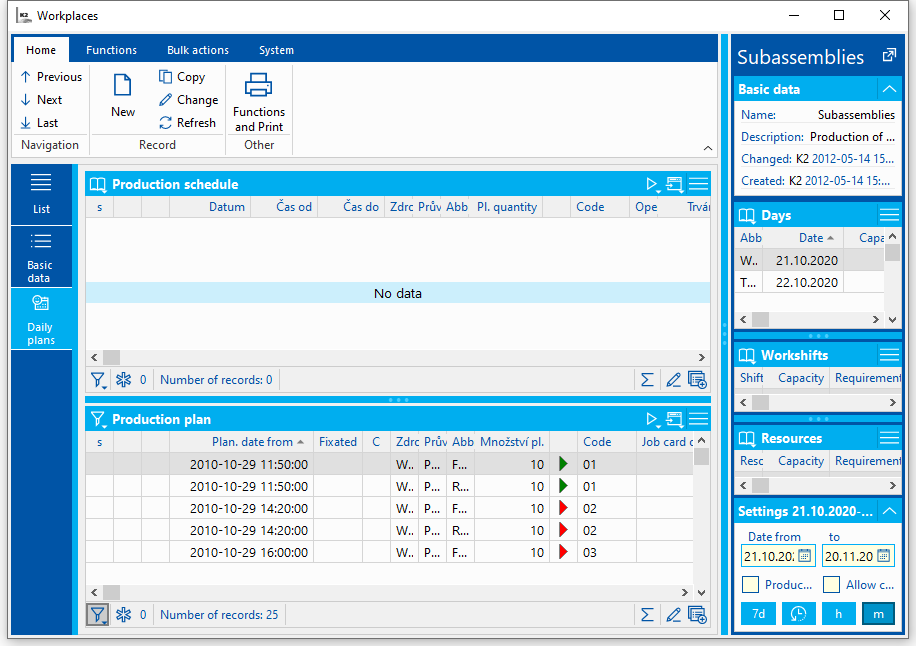This screenshot has width=916, height=646.
Task: Click the Production plan panel layout icon
Action: (675, 419)
